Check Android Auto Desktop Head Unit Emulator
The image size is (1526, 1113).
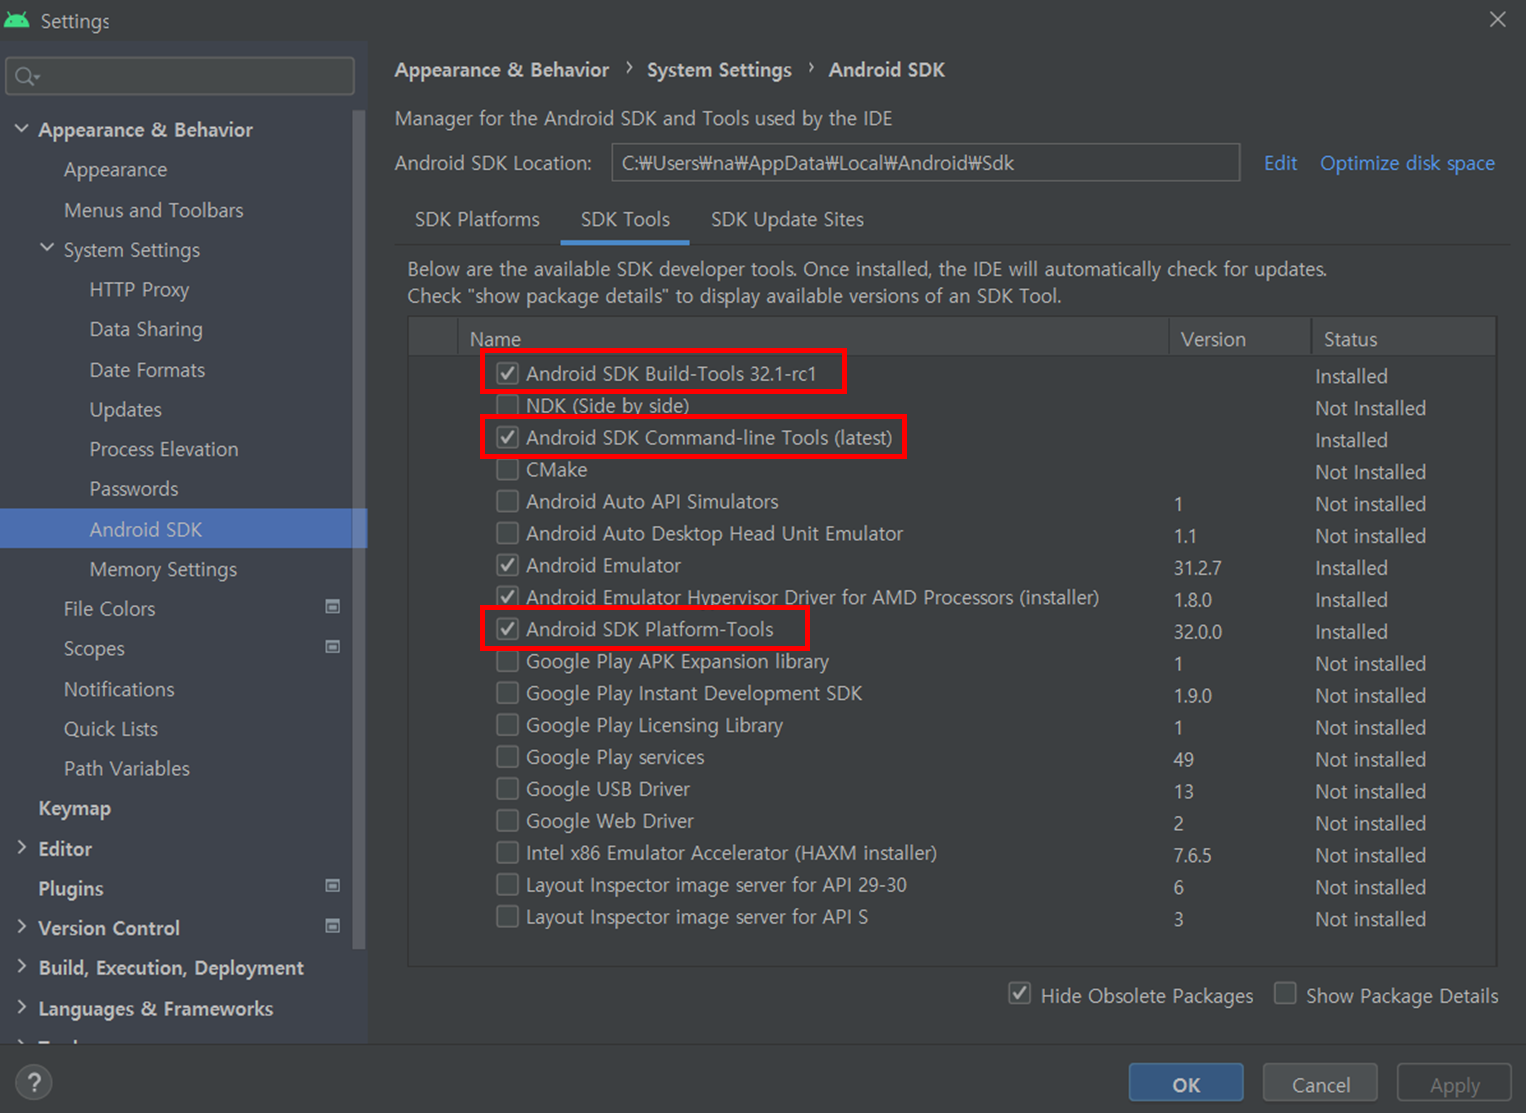coord(508,533)
